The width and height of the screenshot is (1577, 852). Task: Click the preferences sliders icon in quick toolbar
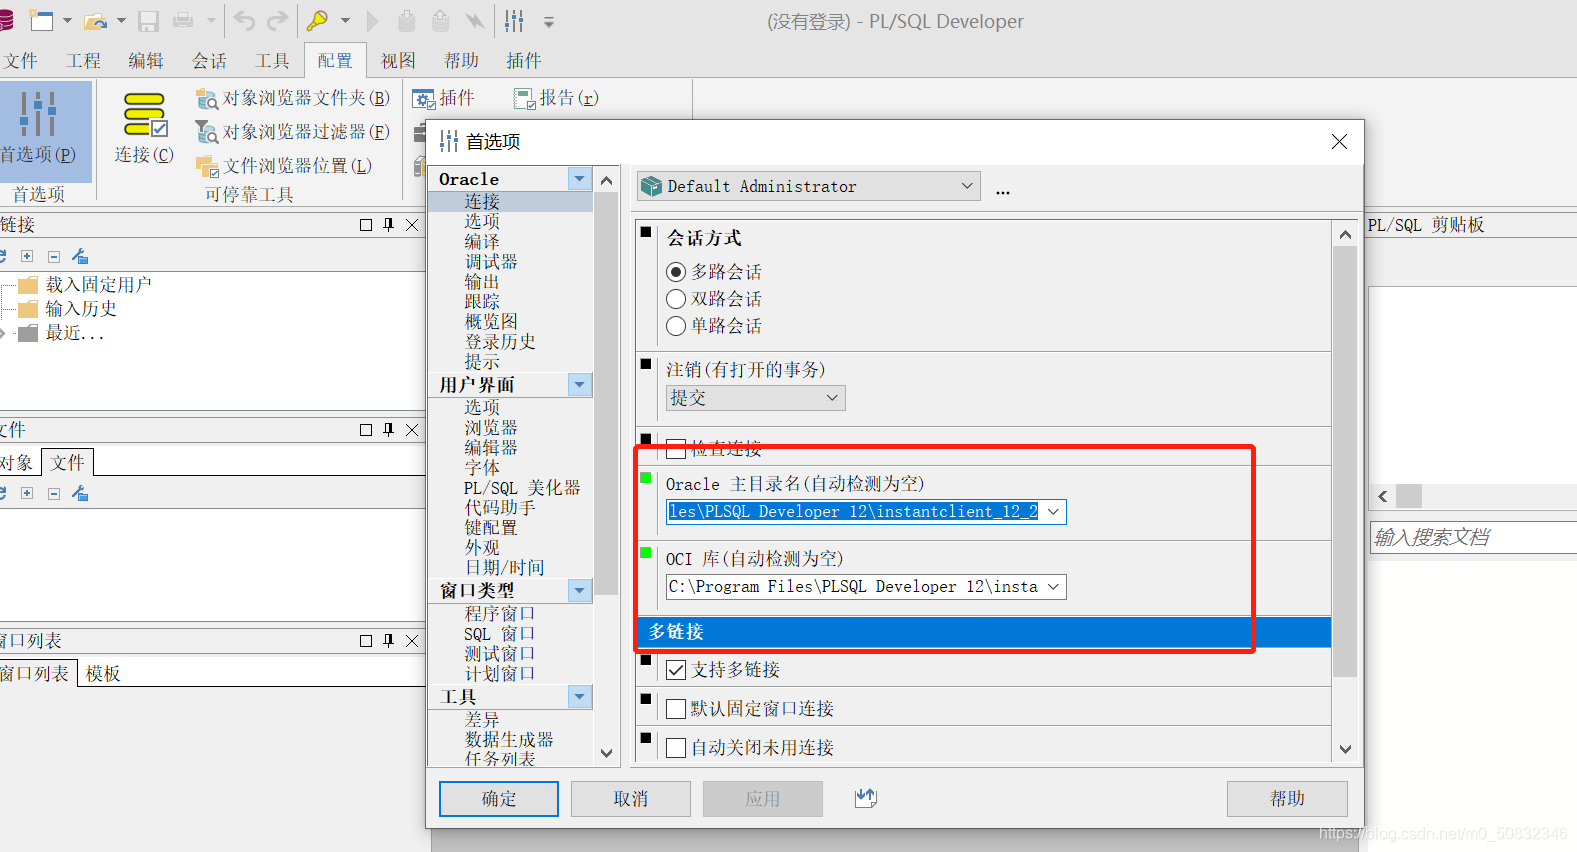point(514,20)
